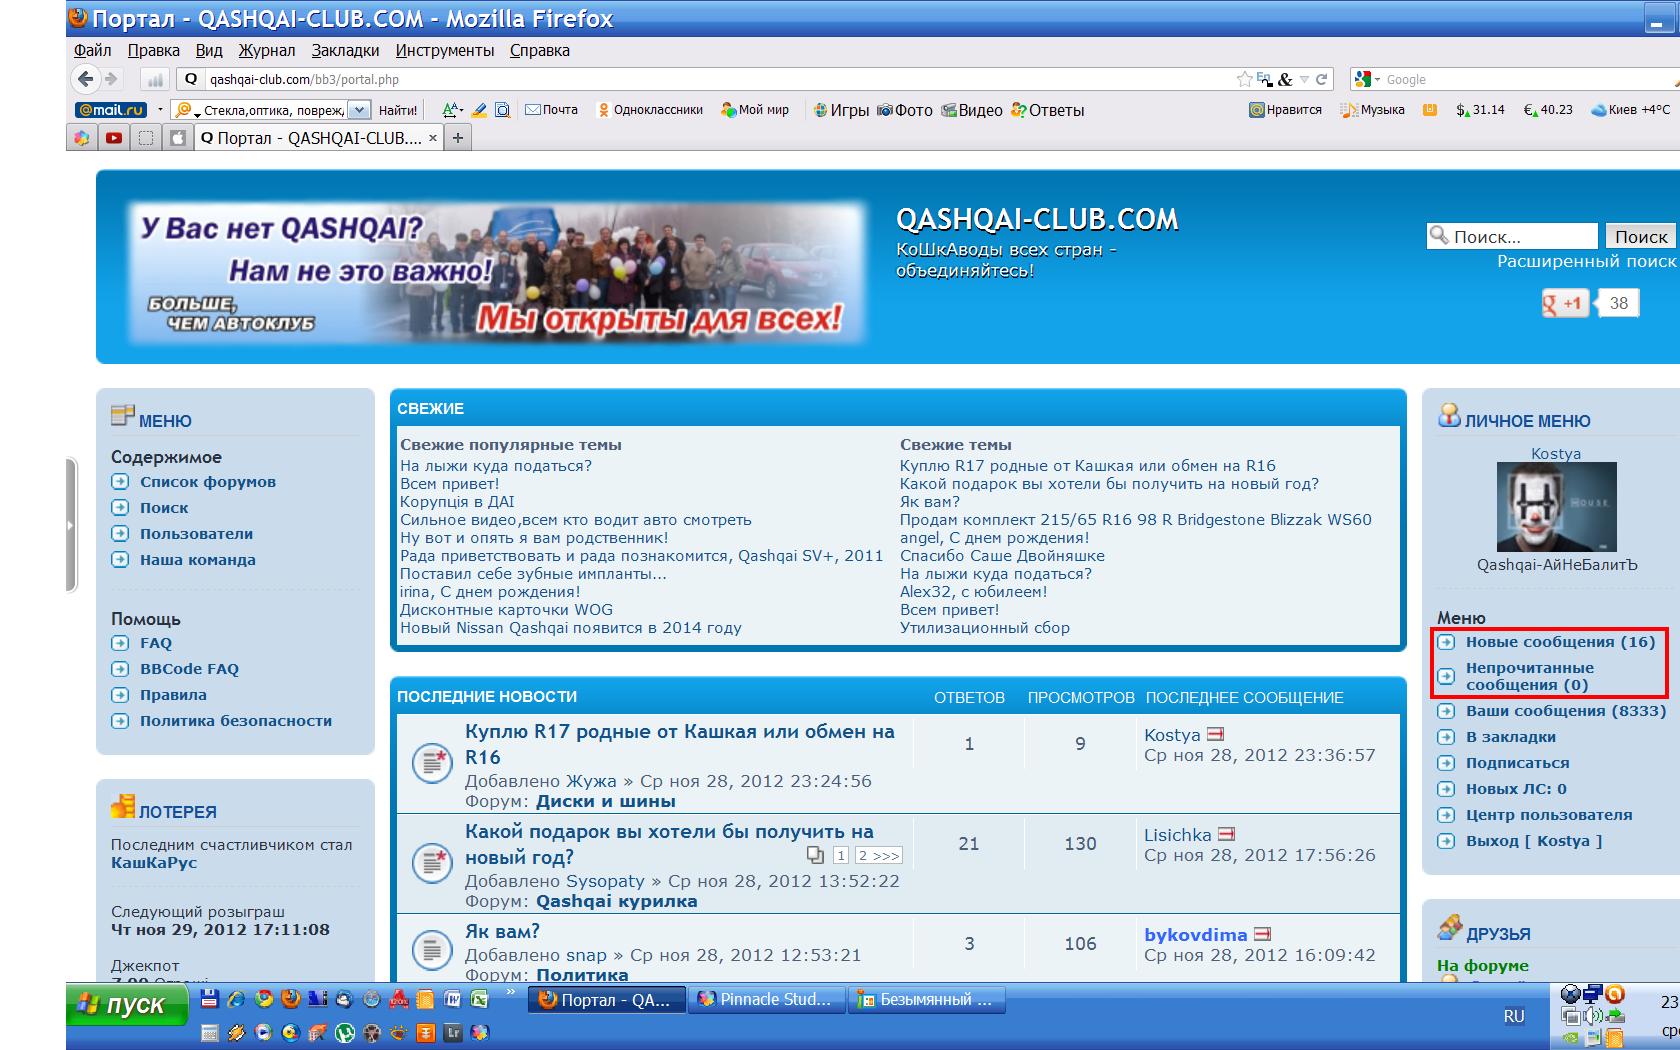Open the Инструменты menu
1680x1050 pixels.
pos(444,50)
